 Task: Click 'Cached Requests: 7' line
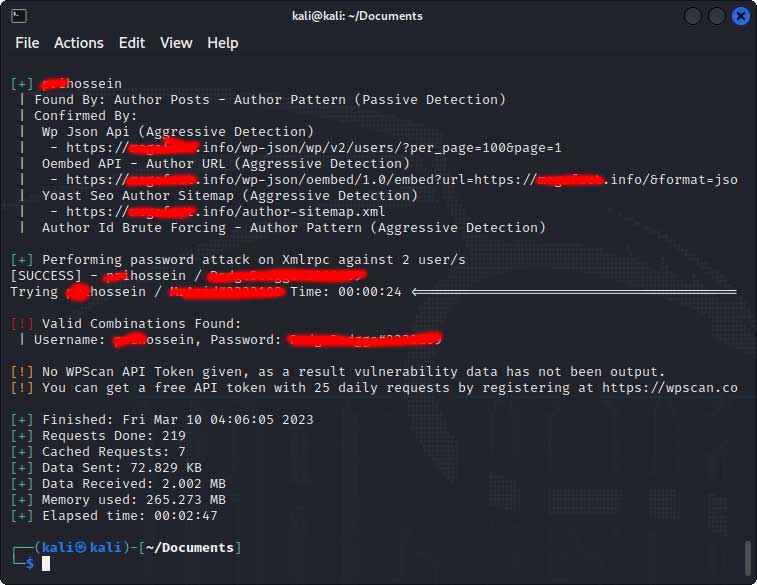coord(113,452)
